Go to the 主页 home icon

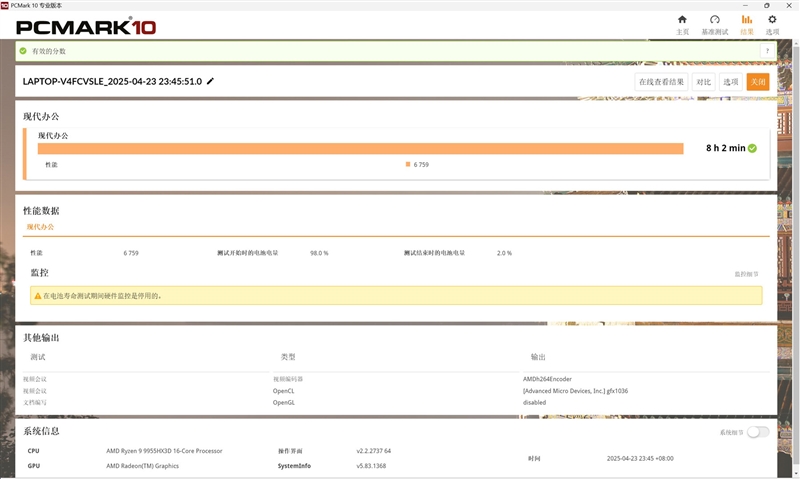(x=682, y=20)
